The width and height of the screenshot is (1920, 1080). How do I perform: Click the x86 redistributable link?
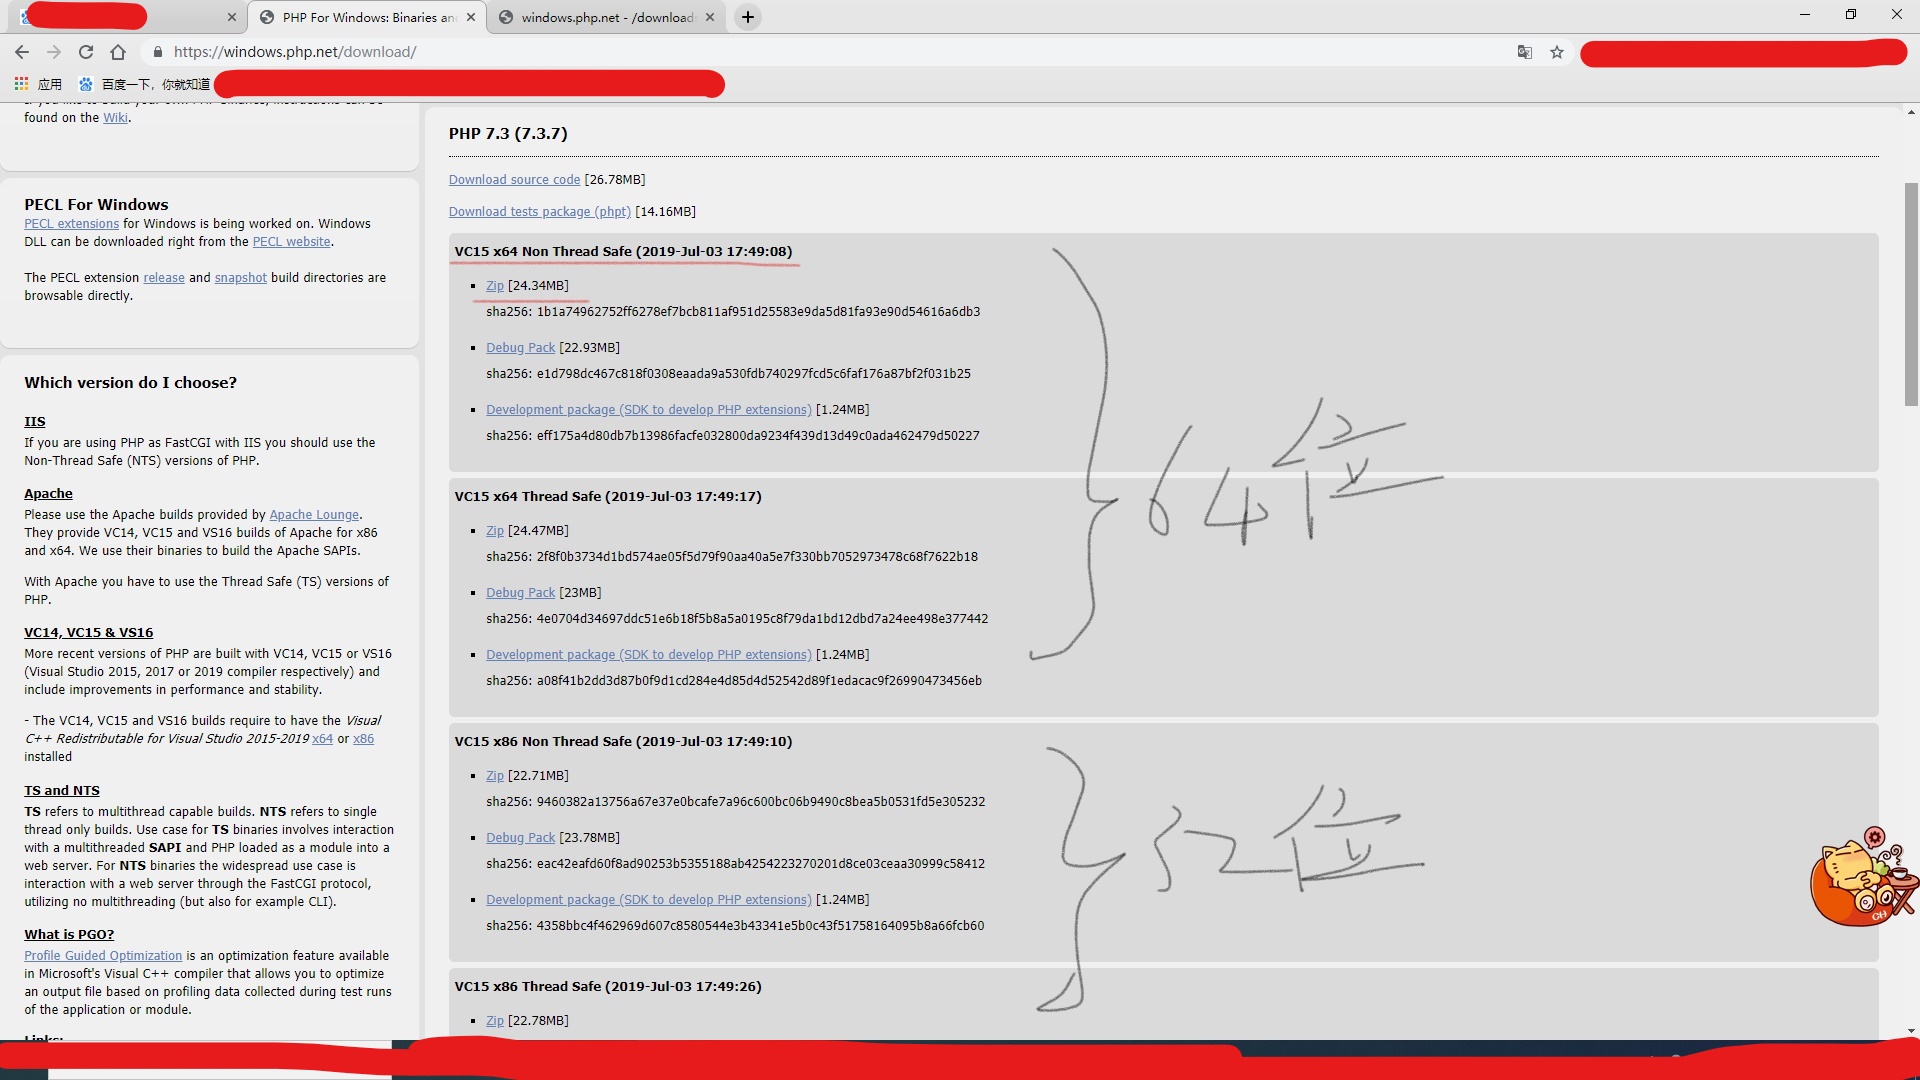tap(363, 739)
